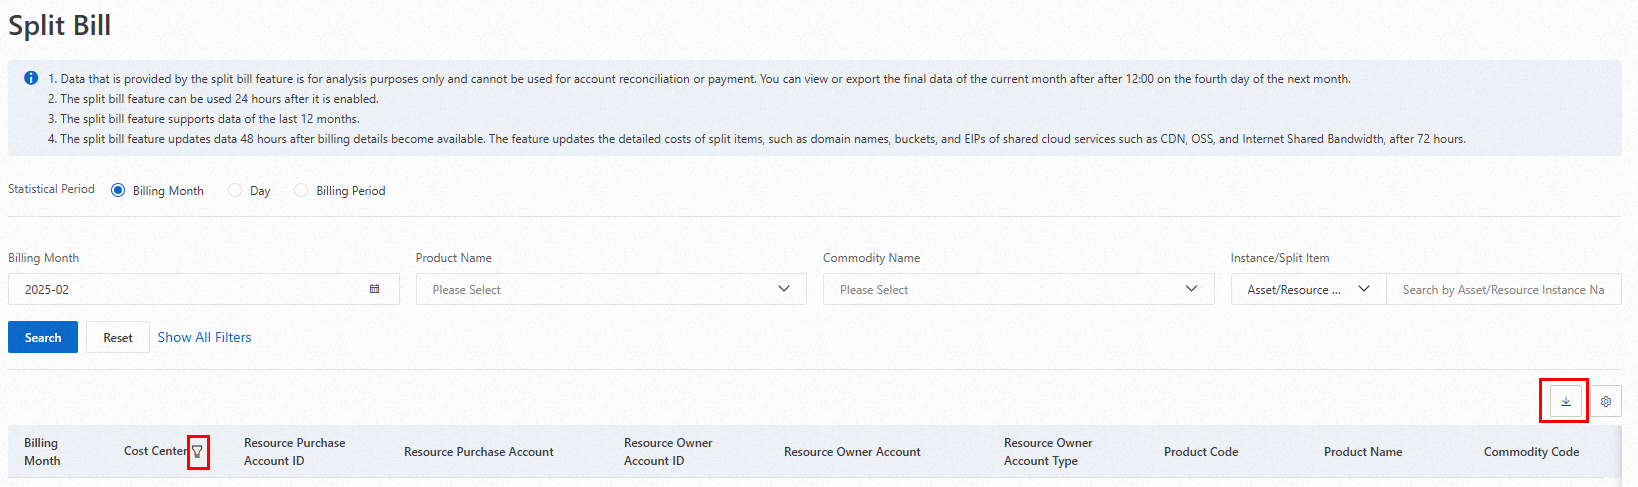Open the Asset/Resource type dropdown
The image size is (1638, 487).
[1308, 289]
